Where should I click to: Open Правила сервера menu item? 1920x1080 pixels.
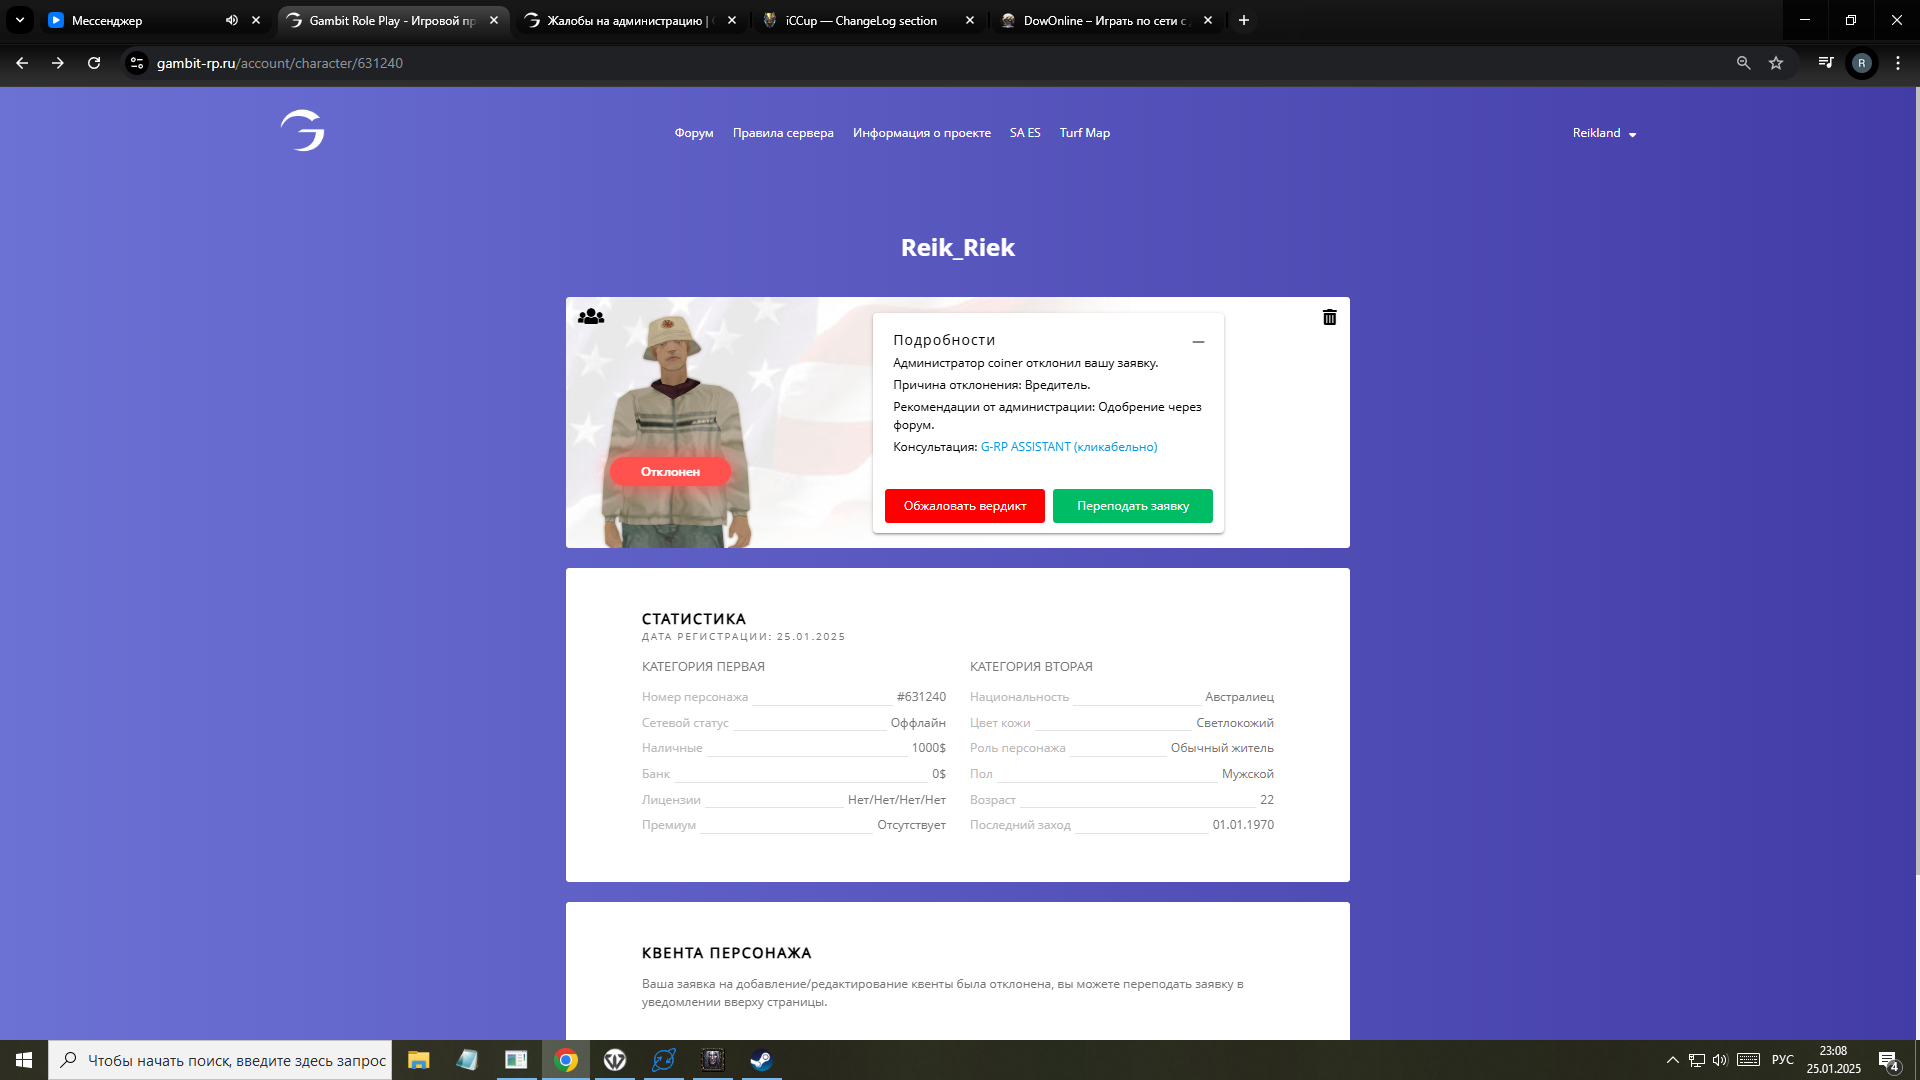point(783,133)
